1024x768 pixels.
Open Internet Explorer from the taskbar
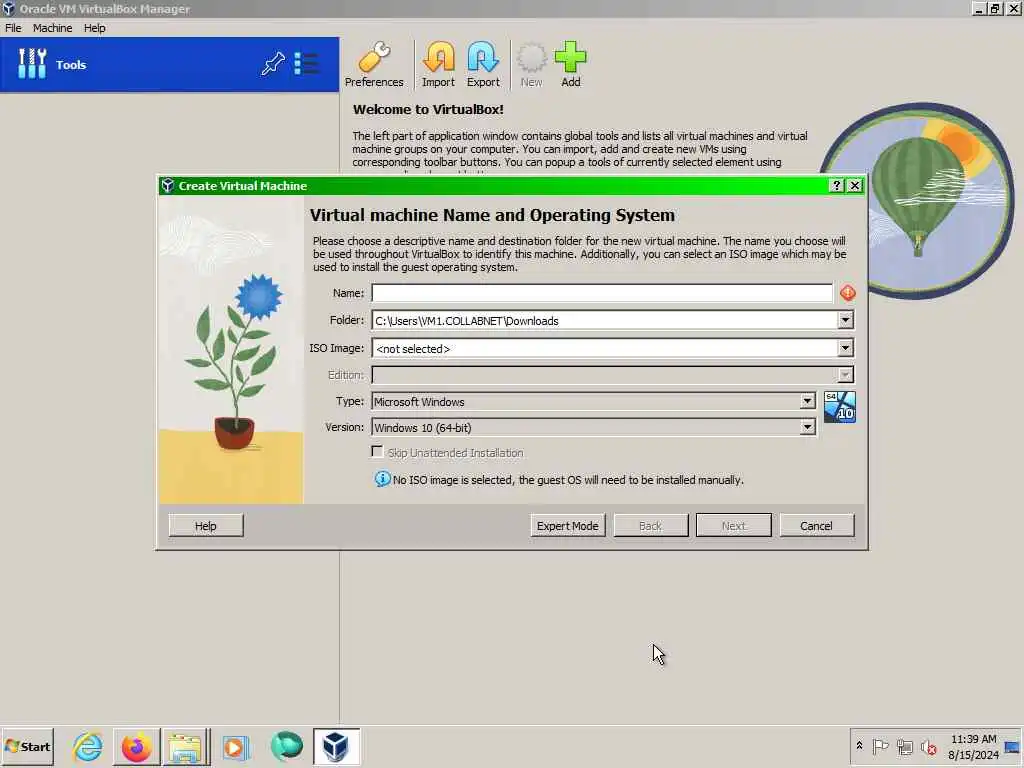click(88, 746)
